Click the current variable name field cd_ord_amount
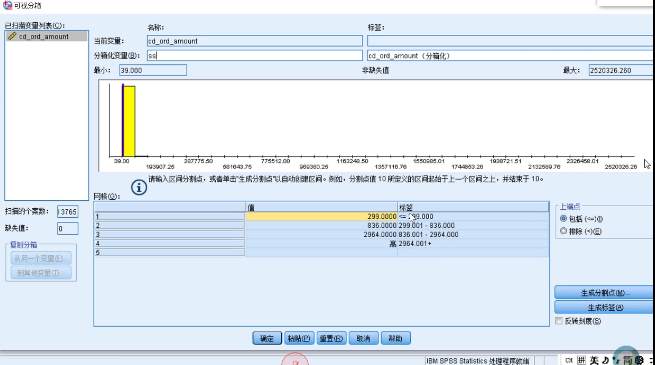This screenshot has width=655, height=365. 255,41
